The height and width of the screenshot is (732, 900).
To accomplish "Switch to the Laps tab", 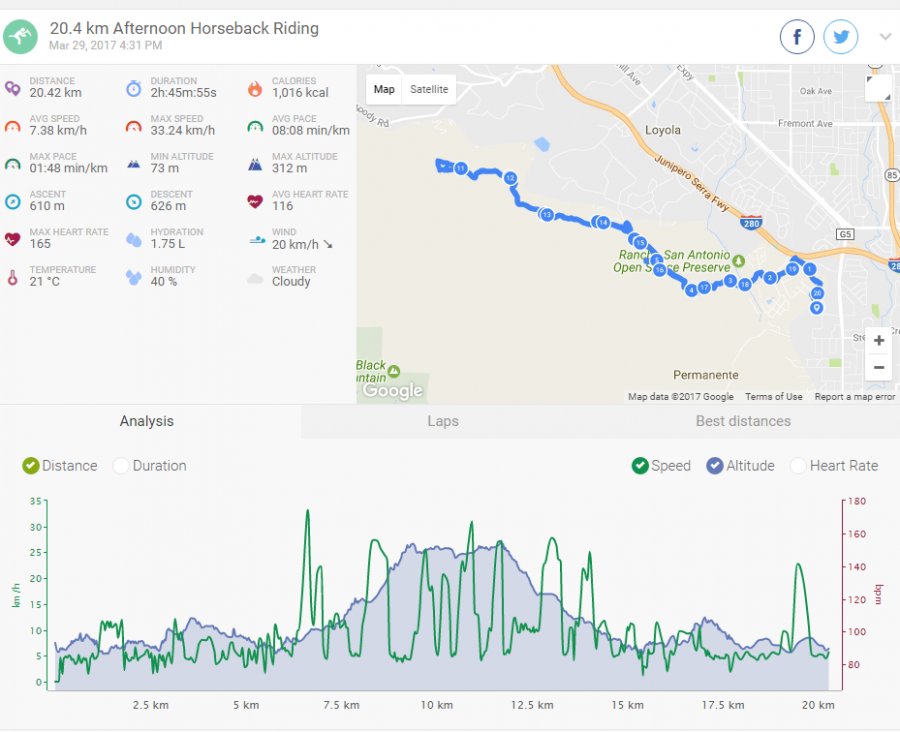I will (443, 421).
